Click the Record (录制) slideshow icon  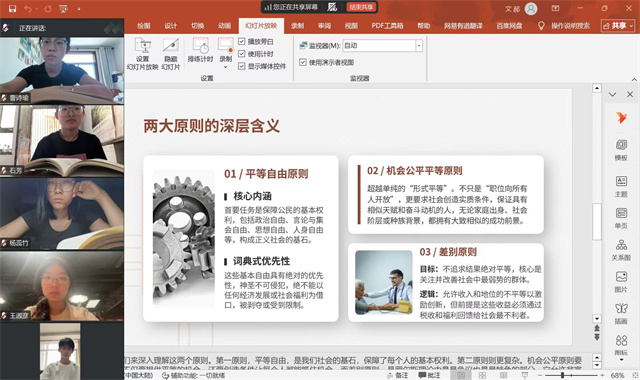225,46
